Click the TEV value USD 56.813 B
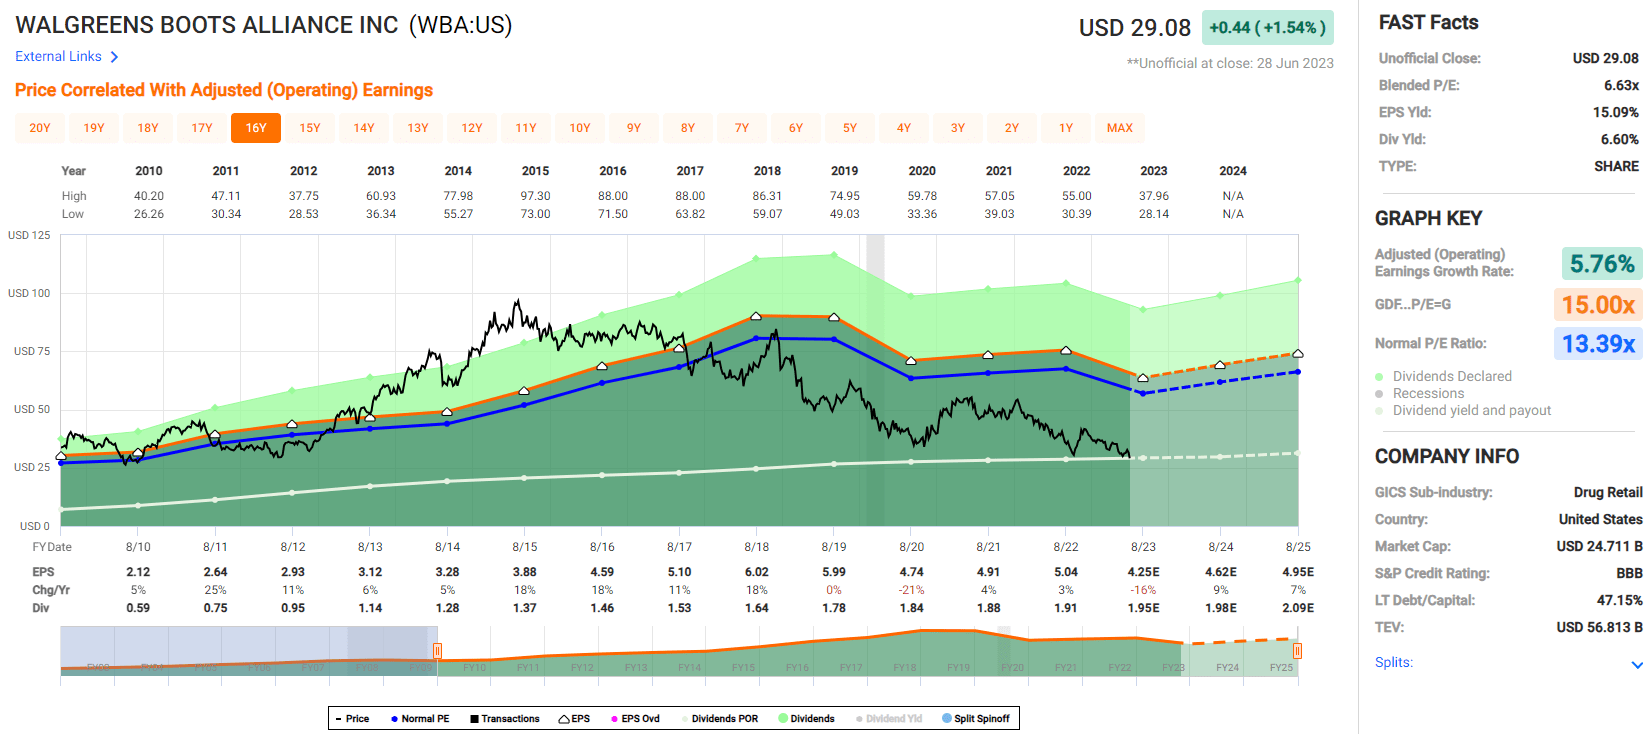 click(x=1599, y=627)
